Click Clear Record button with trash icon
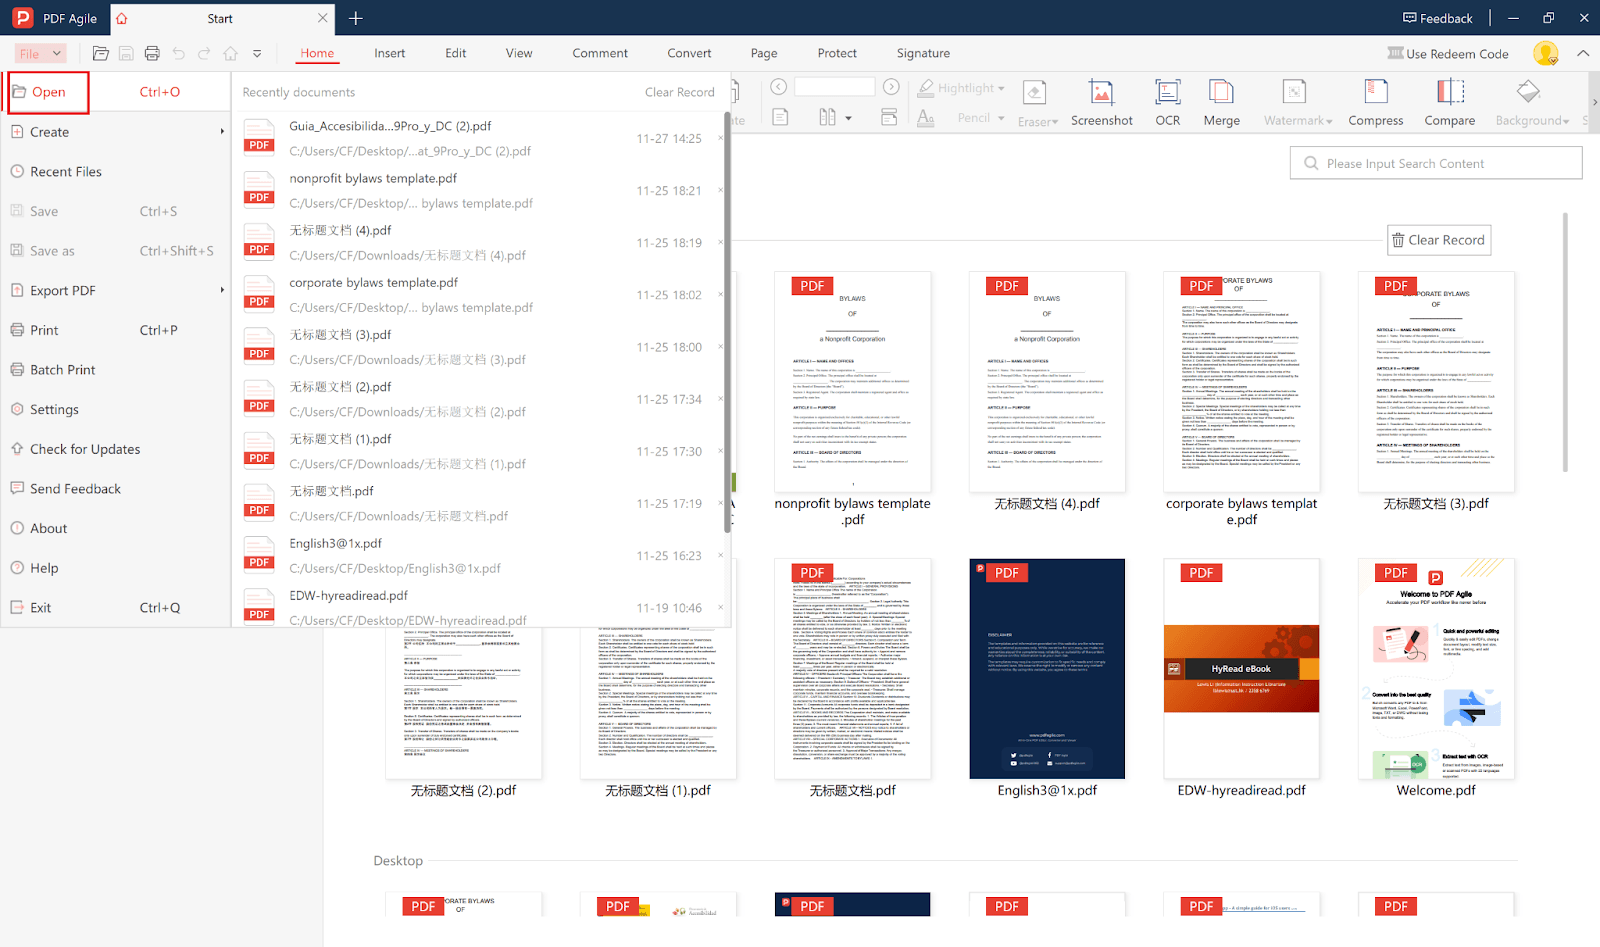This screenshot has width=1600, height=947. (1438, 240)
